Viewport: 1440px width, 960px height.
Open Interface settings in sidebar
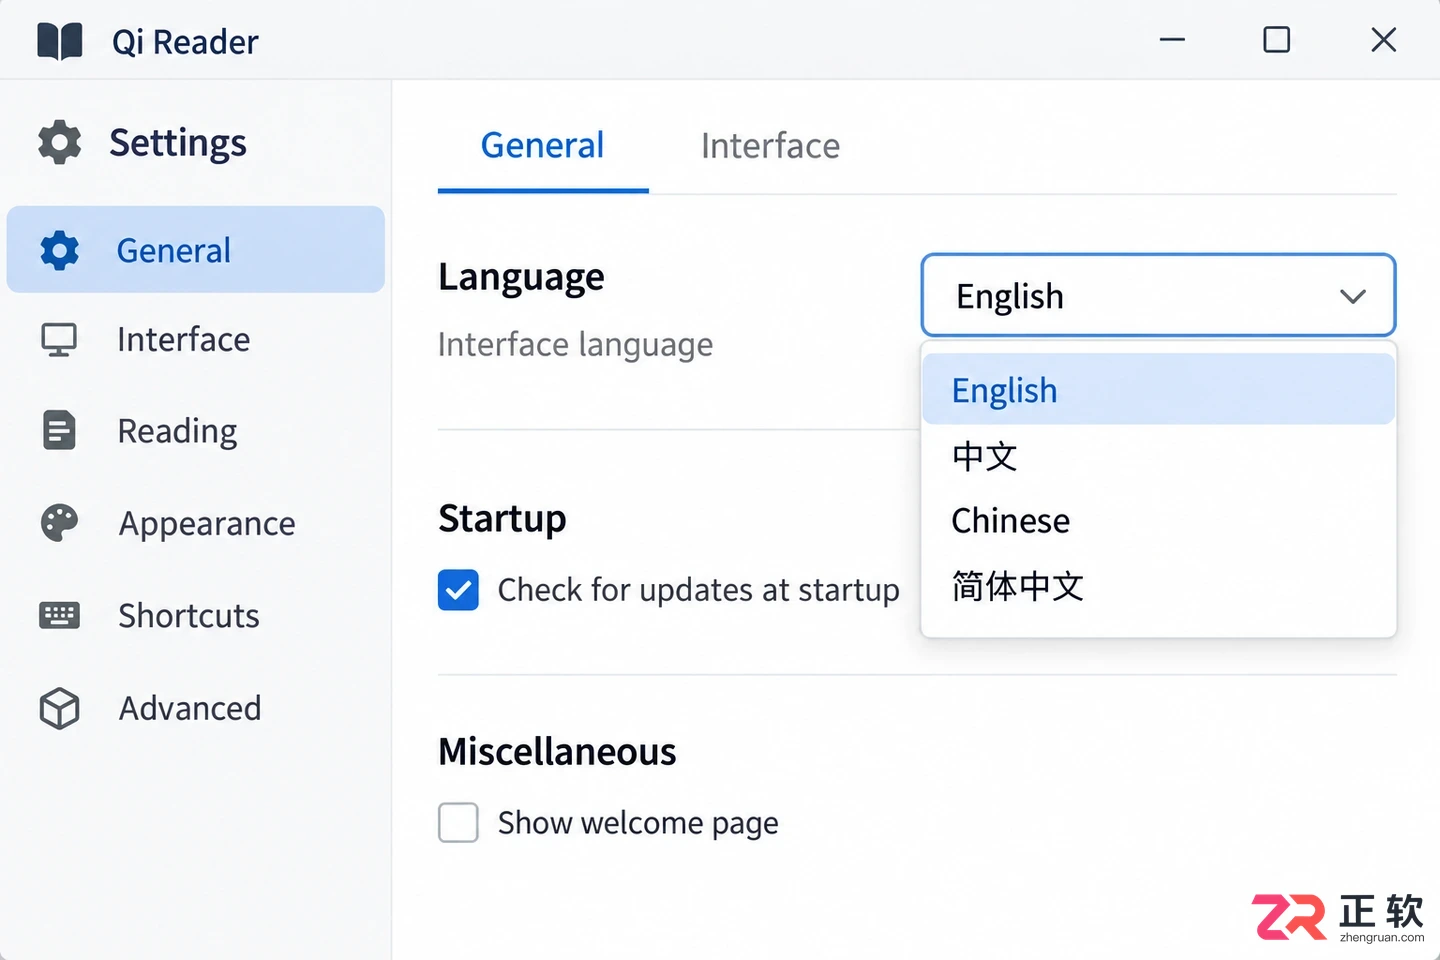pyautogui.click(x=184, y=340)
